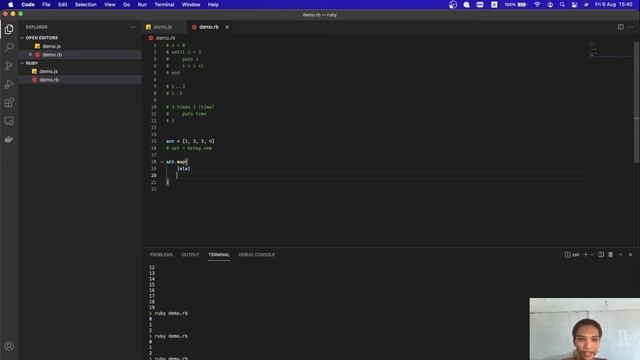Open the Edit menu
Viewport: 640px width, 360px height.
point(62,4)
